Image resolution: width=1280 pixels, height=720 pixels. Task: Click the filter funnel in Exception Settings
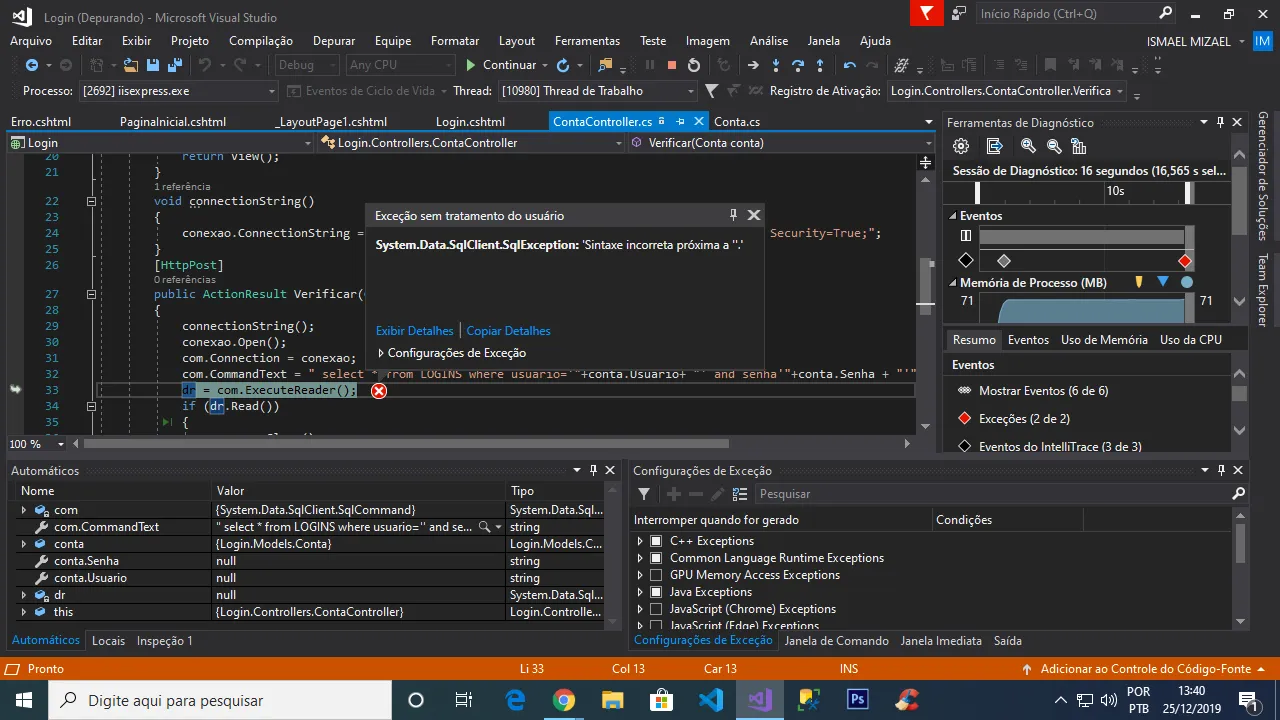pos(644,494)
